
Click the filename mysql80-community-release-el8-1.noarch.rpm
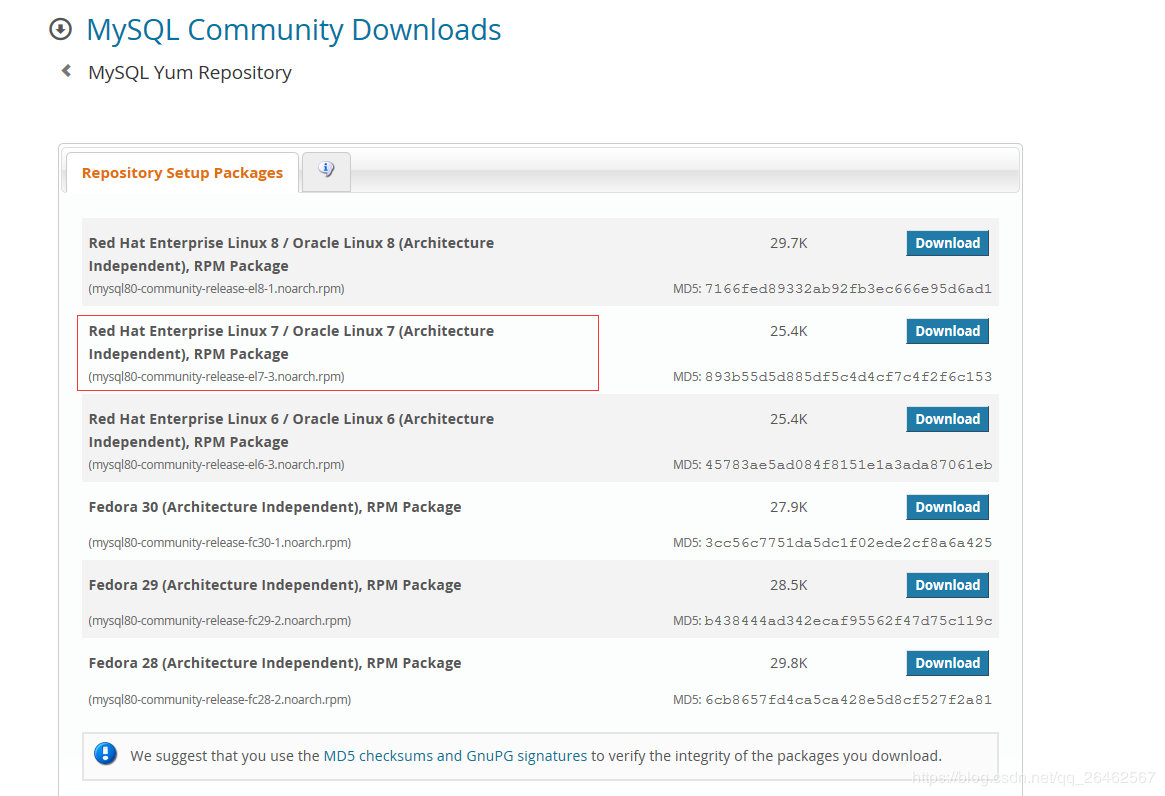[216, 288]
